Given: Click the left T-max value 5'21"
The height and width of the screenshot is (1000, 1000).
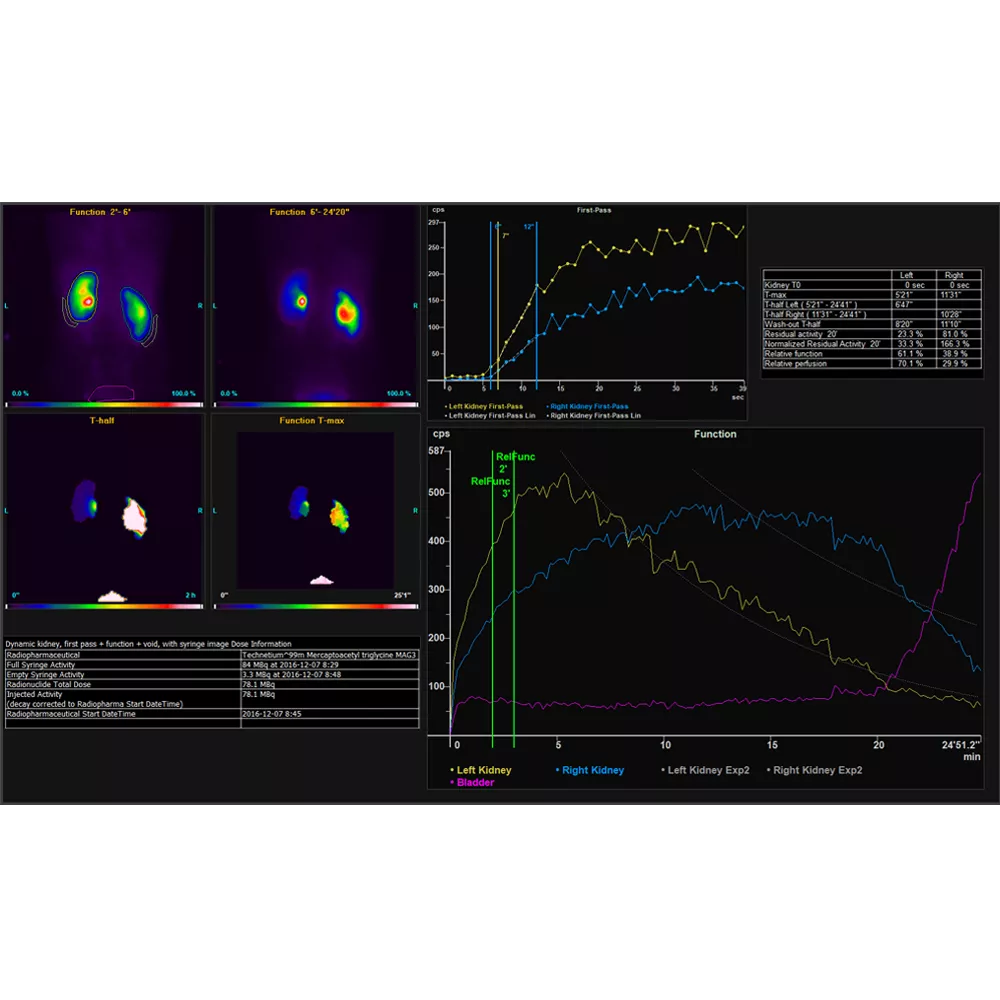Looking at the screenshot, I should 904,295.
